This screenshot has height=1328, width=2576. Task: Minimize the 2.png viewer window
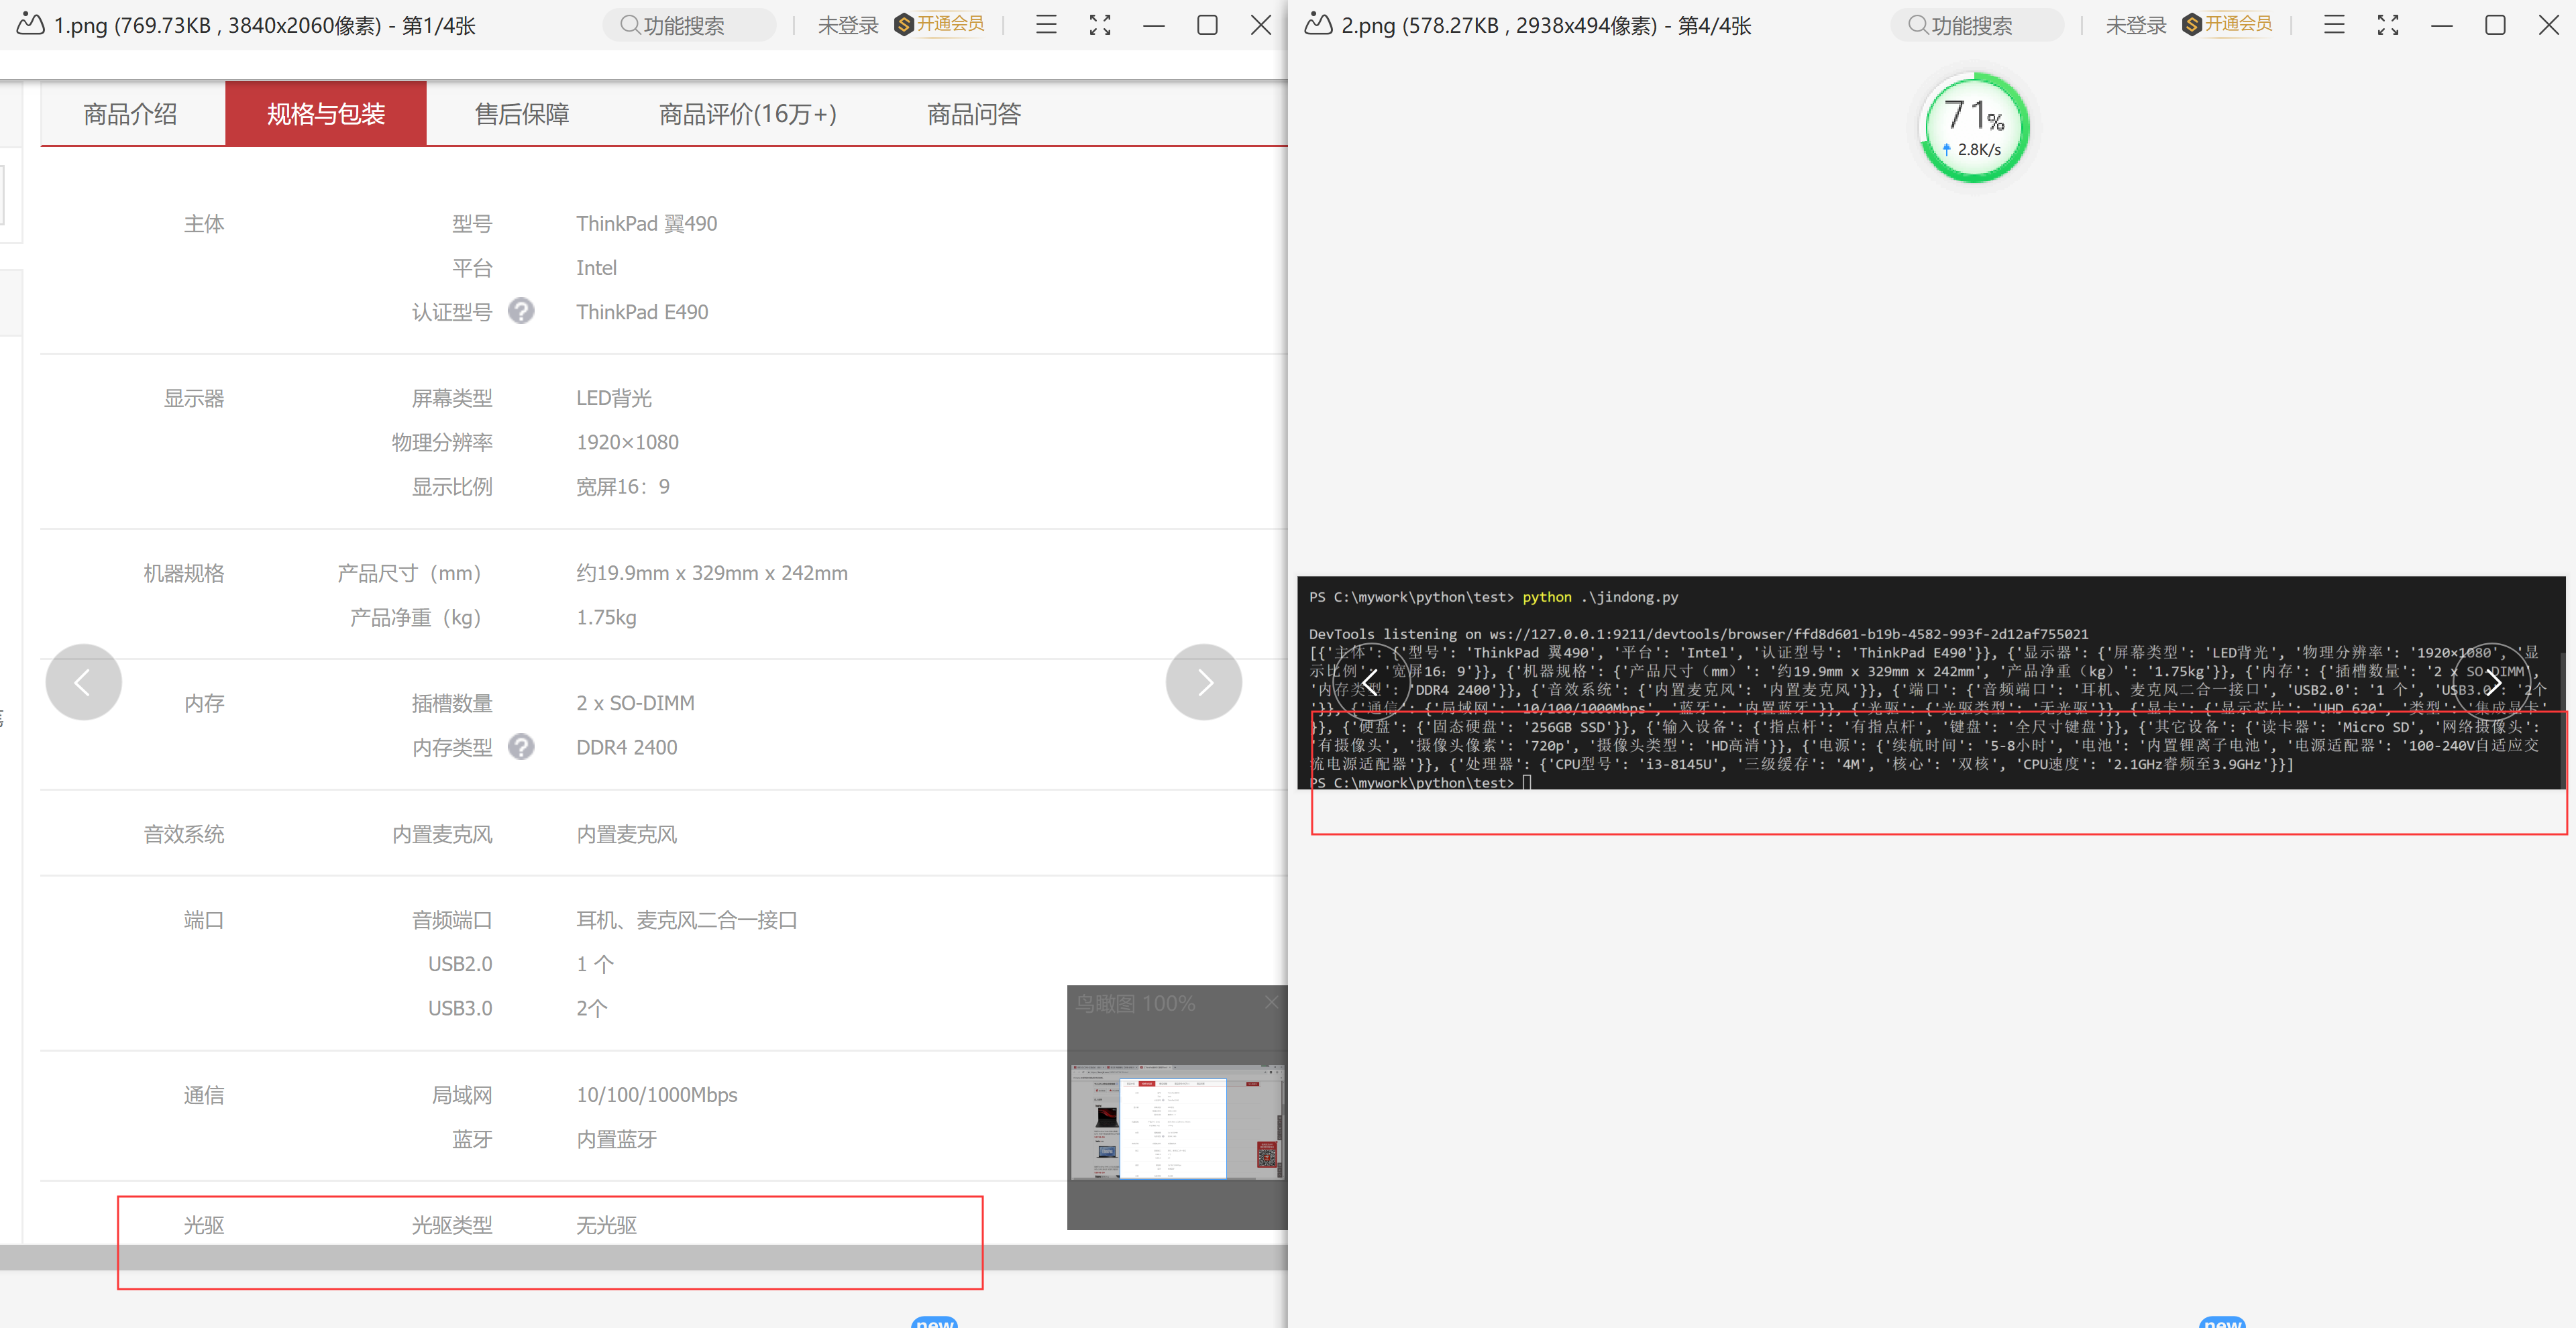pos(2442,25)
